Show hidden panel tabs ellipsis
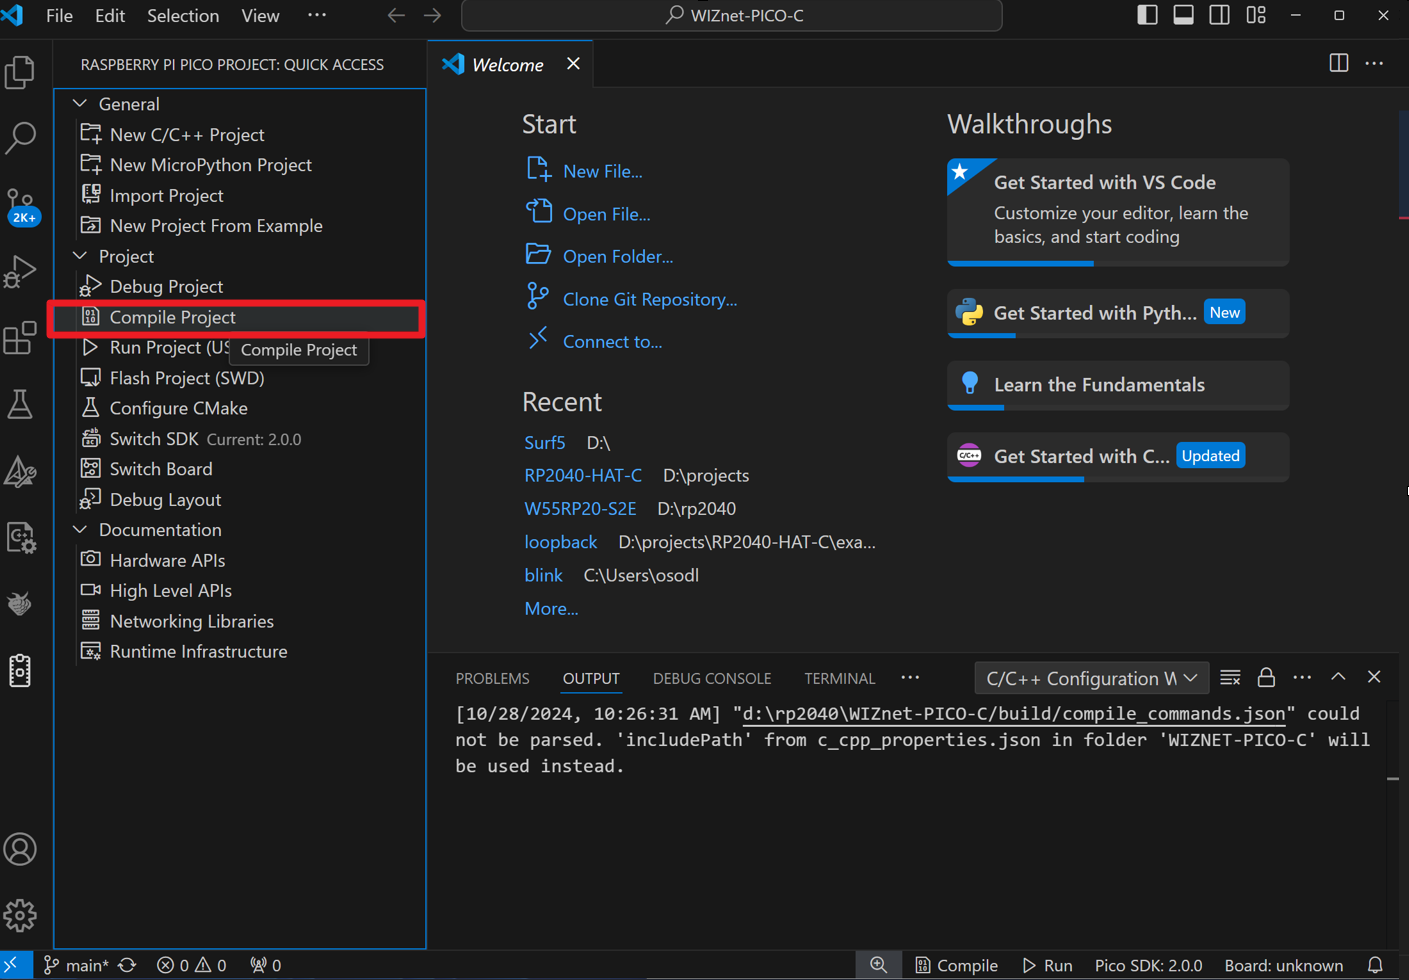 [x=910, y=678]
